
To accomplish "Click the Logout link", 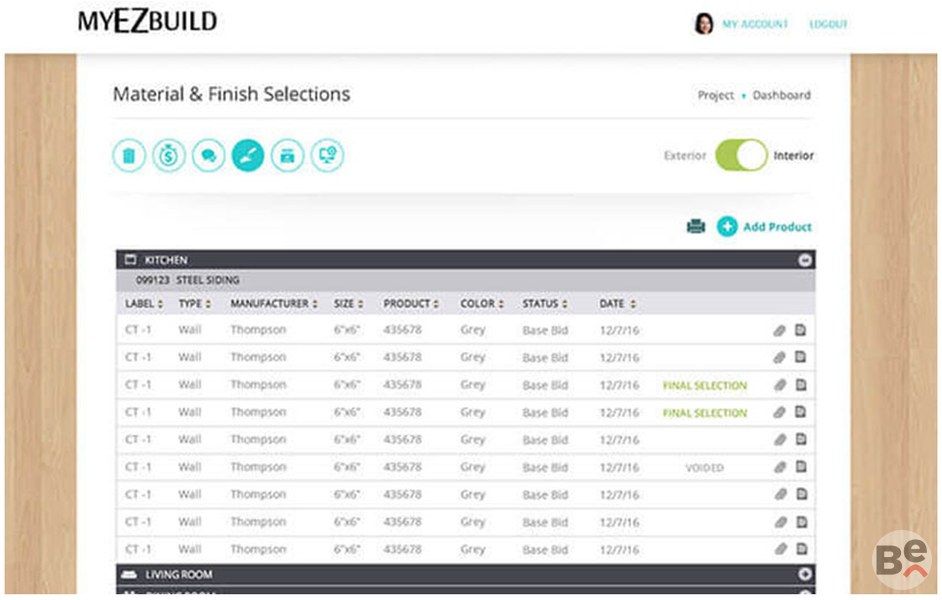I will pos(828,24).
